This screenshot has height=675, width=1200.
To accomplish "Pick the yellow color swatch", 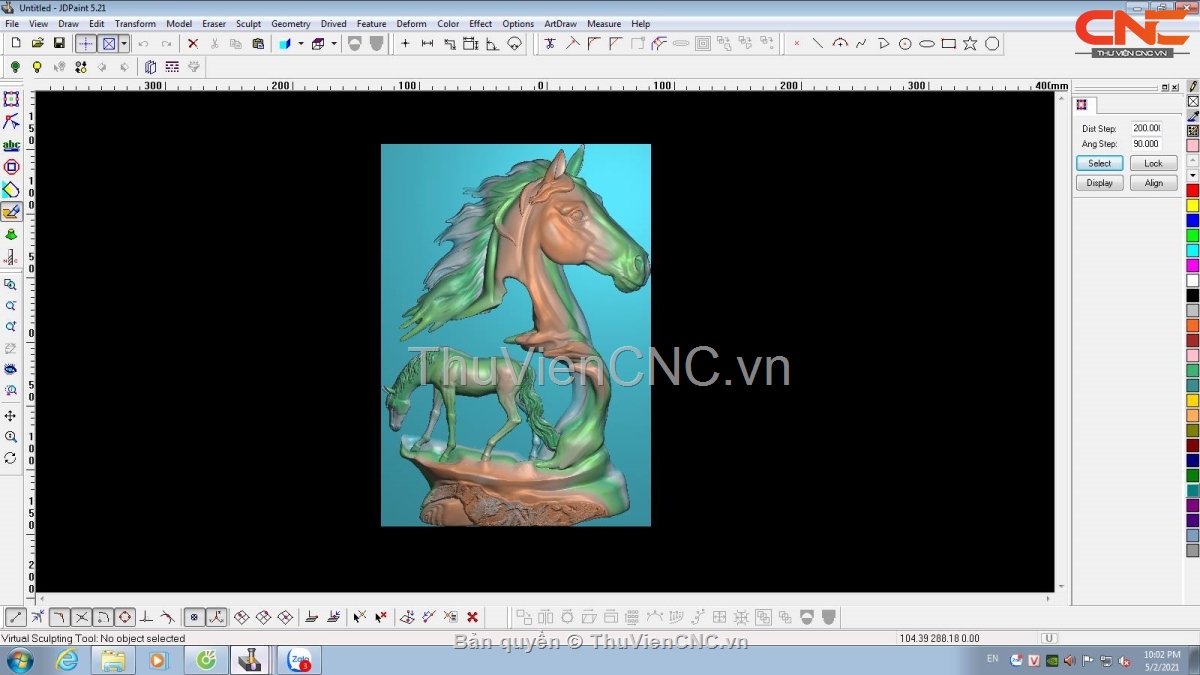I will [x=1193, y=205].
